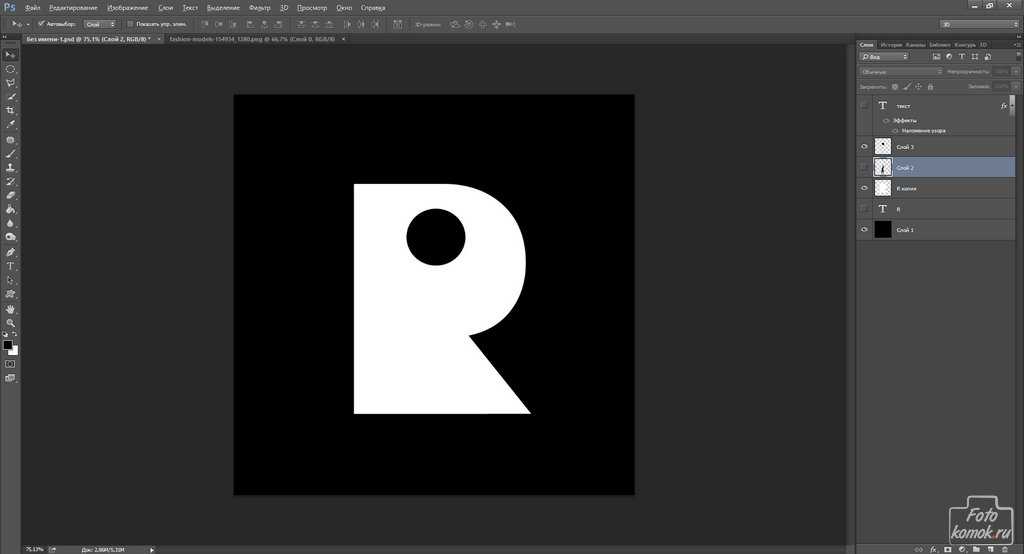Viewport: 1024px width, 554px height.
Task: Open the Изображение menu
Action: (x=127, y=8)
